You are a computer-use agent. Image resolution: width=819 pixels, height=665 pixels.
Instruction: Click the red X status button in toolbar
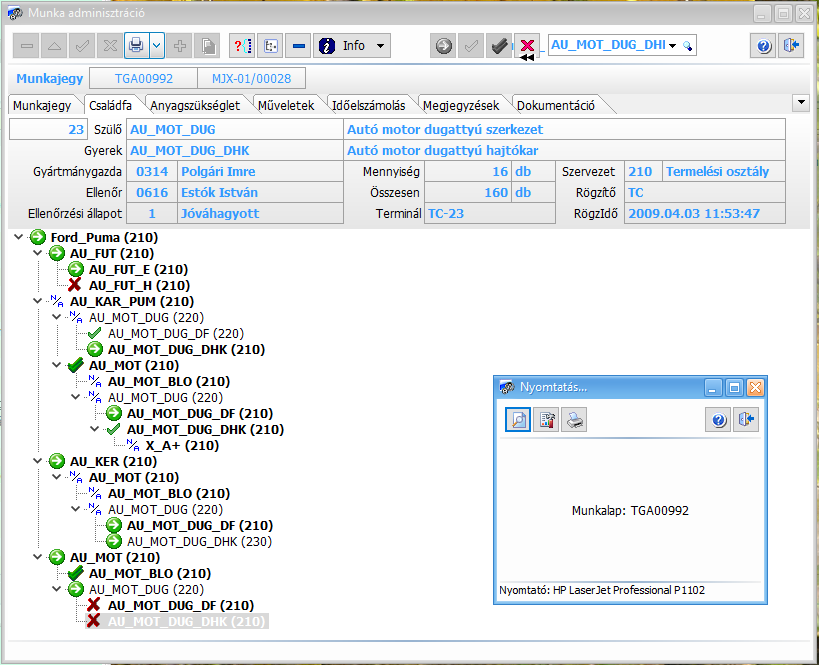(527, 46)
